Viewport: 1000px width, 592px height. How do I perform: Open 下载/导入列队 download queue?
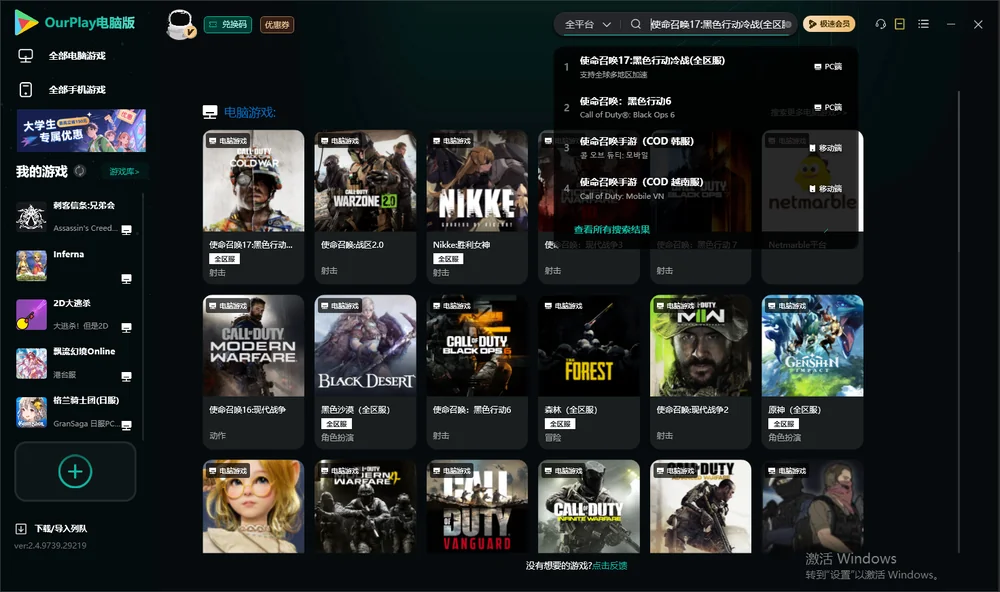coord(51,529)
